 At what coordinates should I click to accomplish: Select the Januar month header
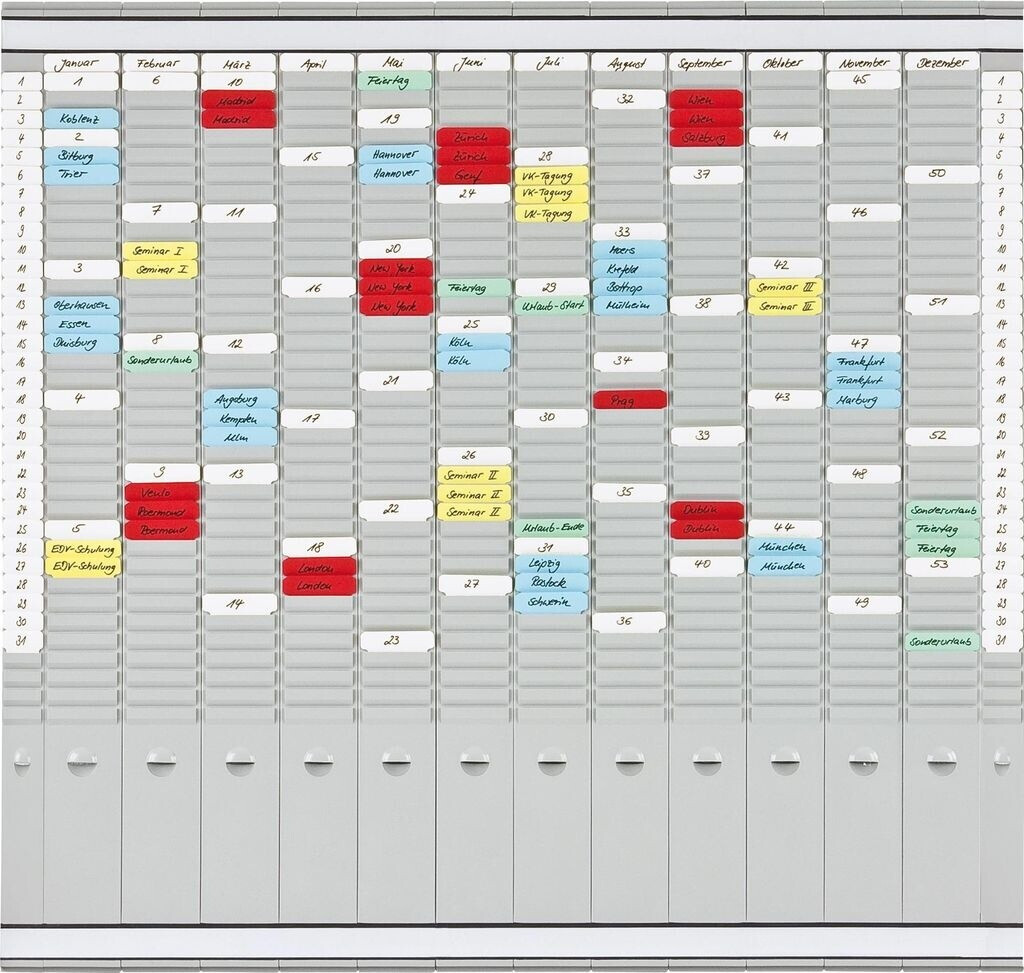tap(81, 63)
